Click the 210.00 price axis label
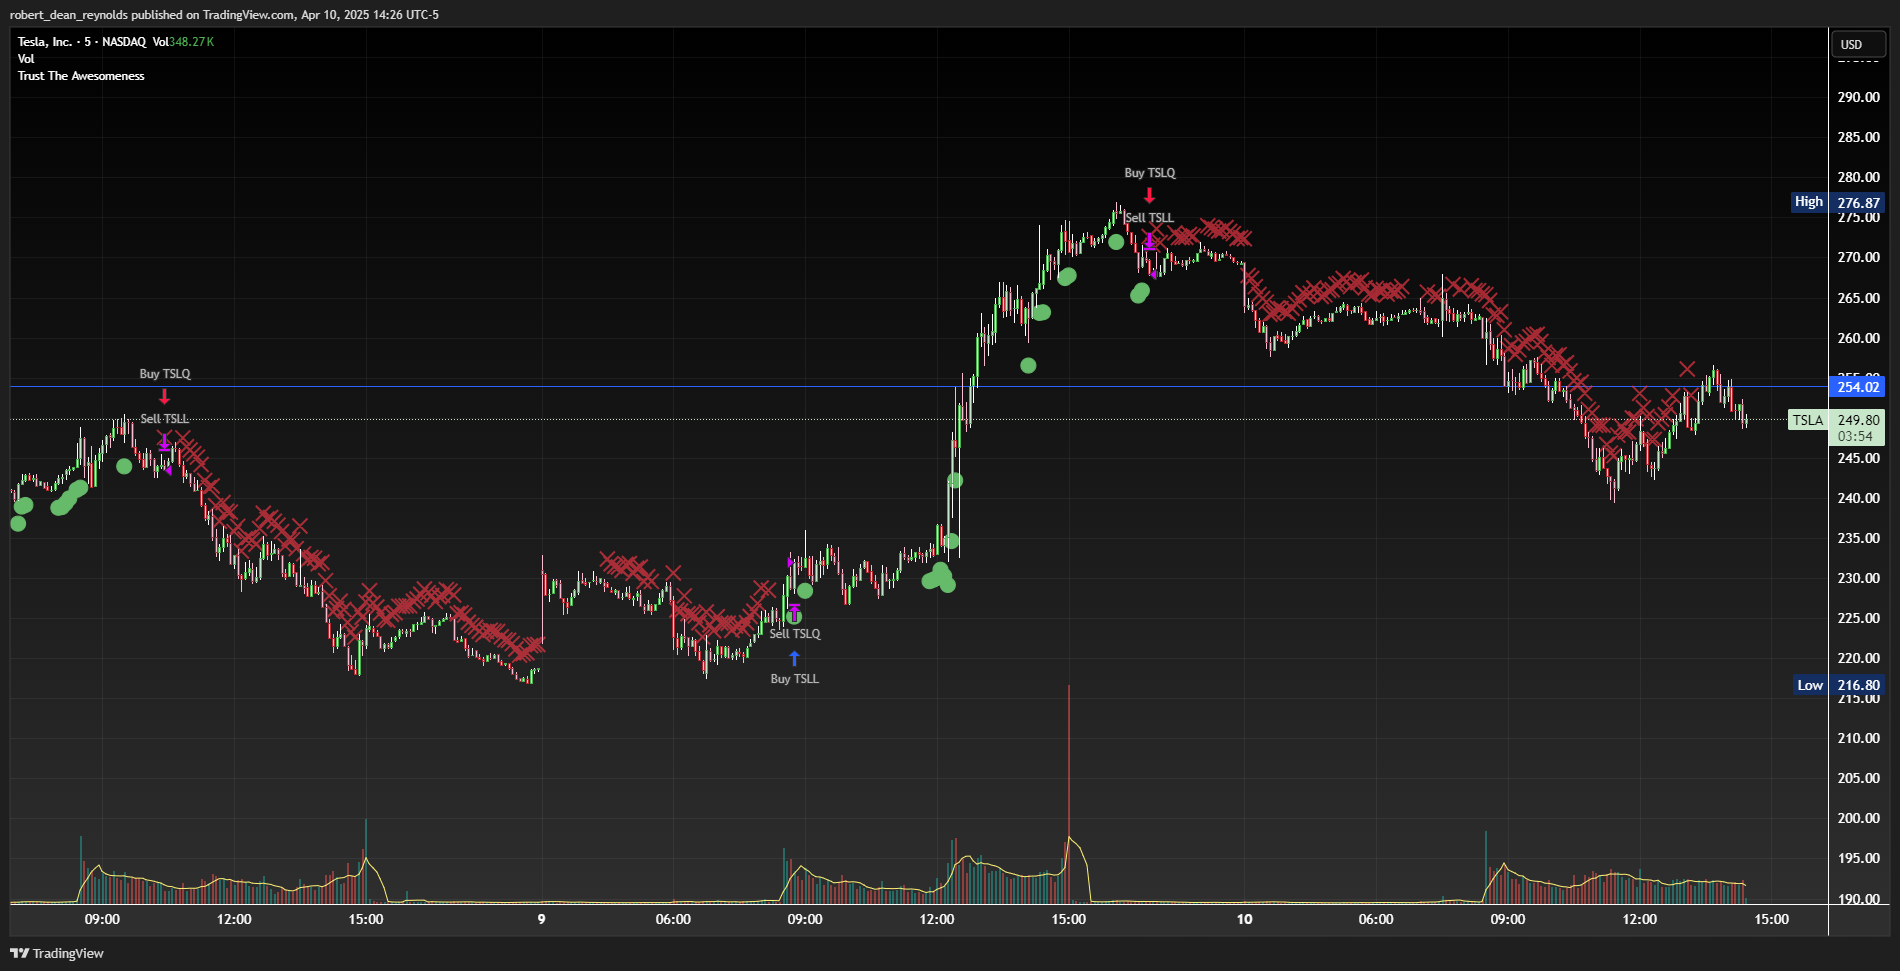This screenshot has height=971, width=1900. point(1859,738)
